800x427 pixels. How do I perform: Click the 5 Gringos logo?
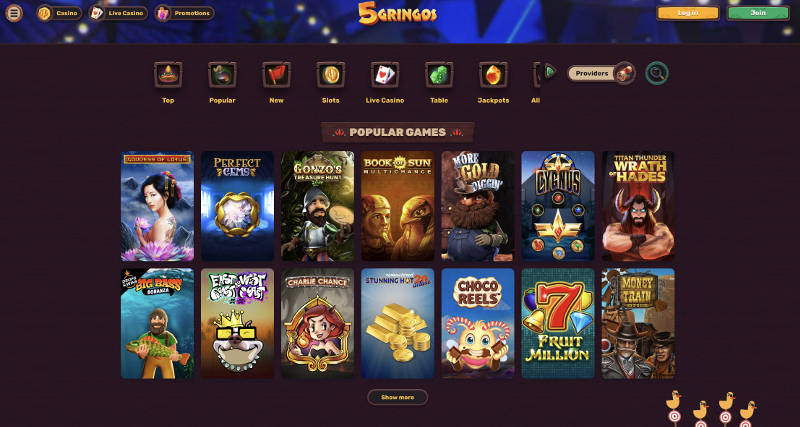397,13
